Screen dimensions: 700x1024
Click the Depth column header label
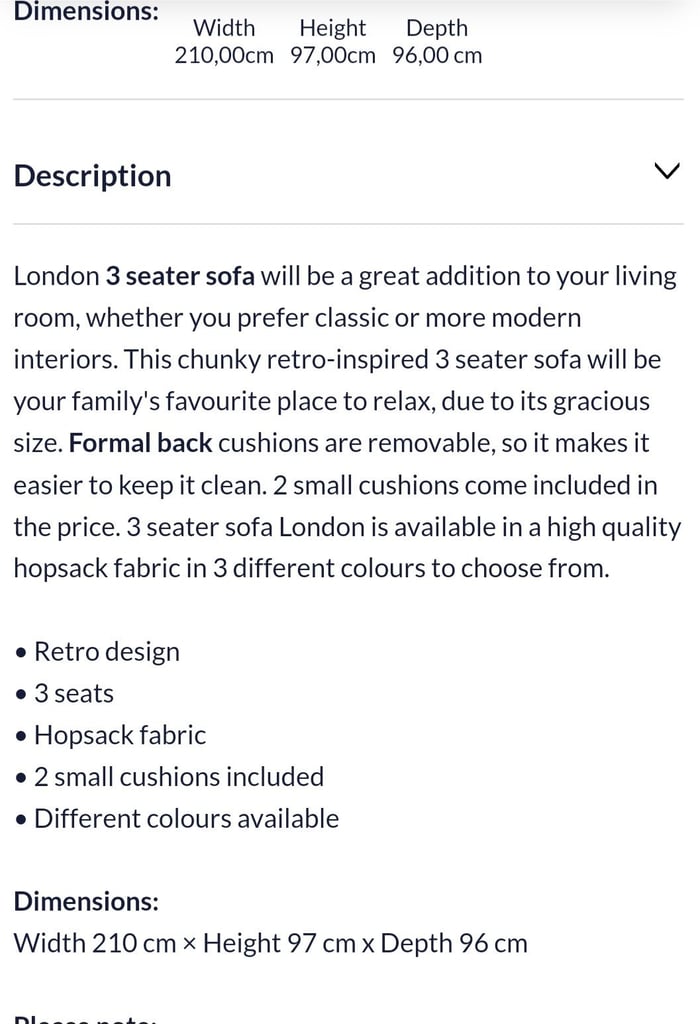pyautogui.click(x=436, y=28)
